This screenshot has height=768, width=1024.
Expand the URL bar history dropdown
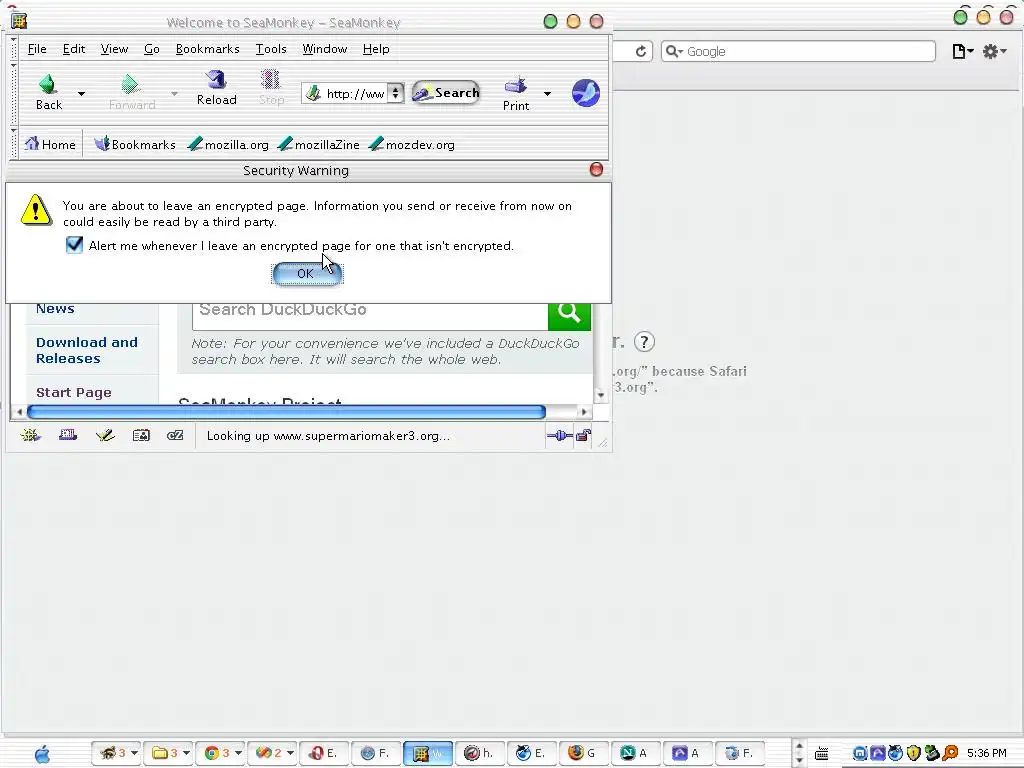[395, 93]
